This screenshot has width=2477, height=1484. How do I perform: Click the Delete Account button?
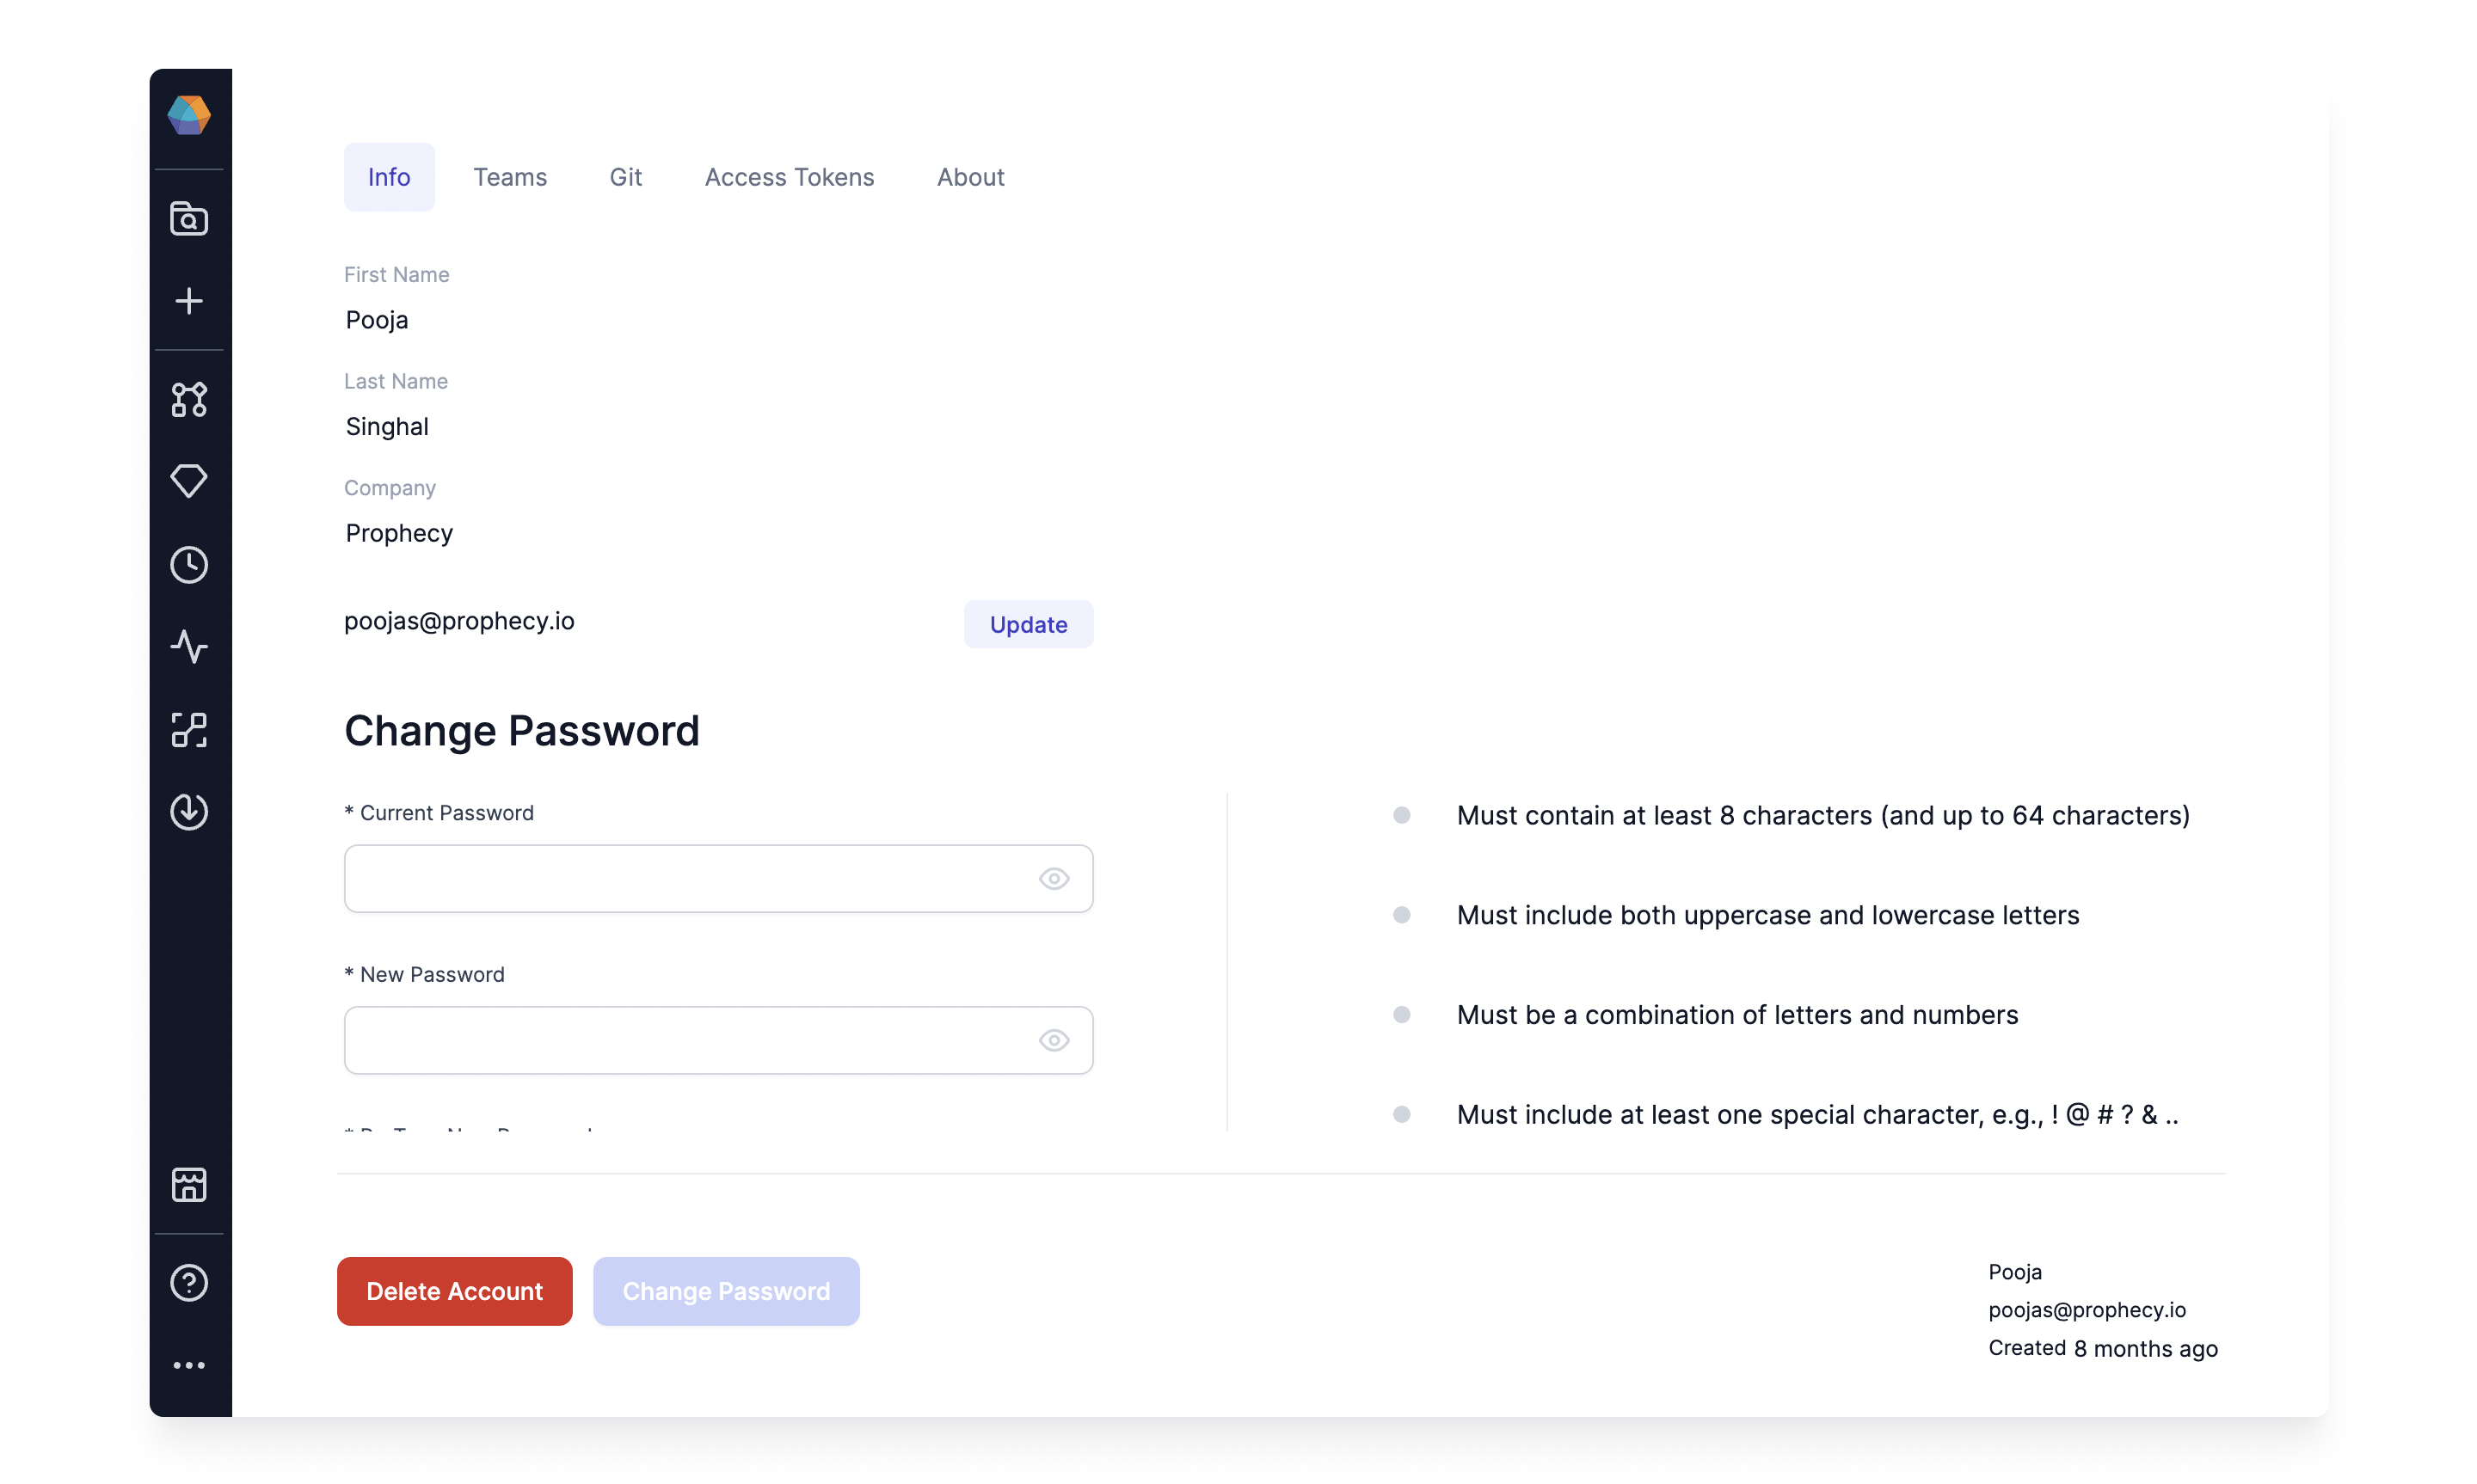click(x=454, y=1291)
